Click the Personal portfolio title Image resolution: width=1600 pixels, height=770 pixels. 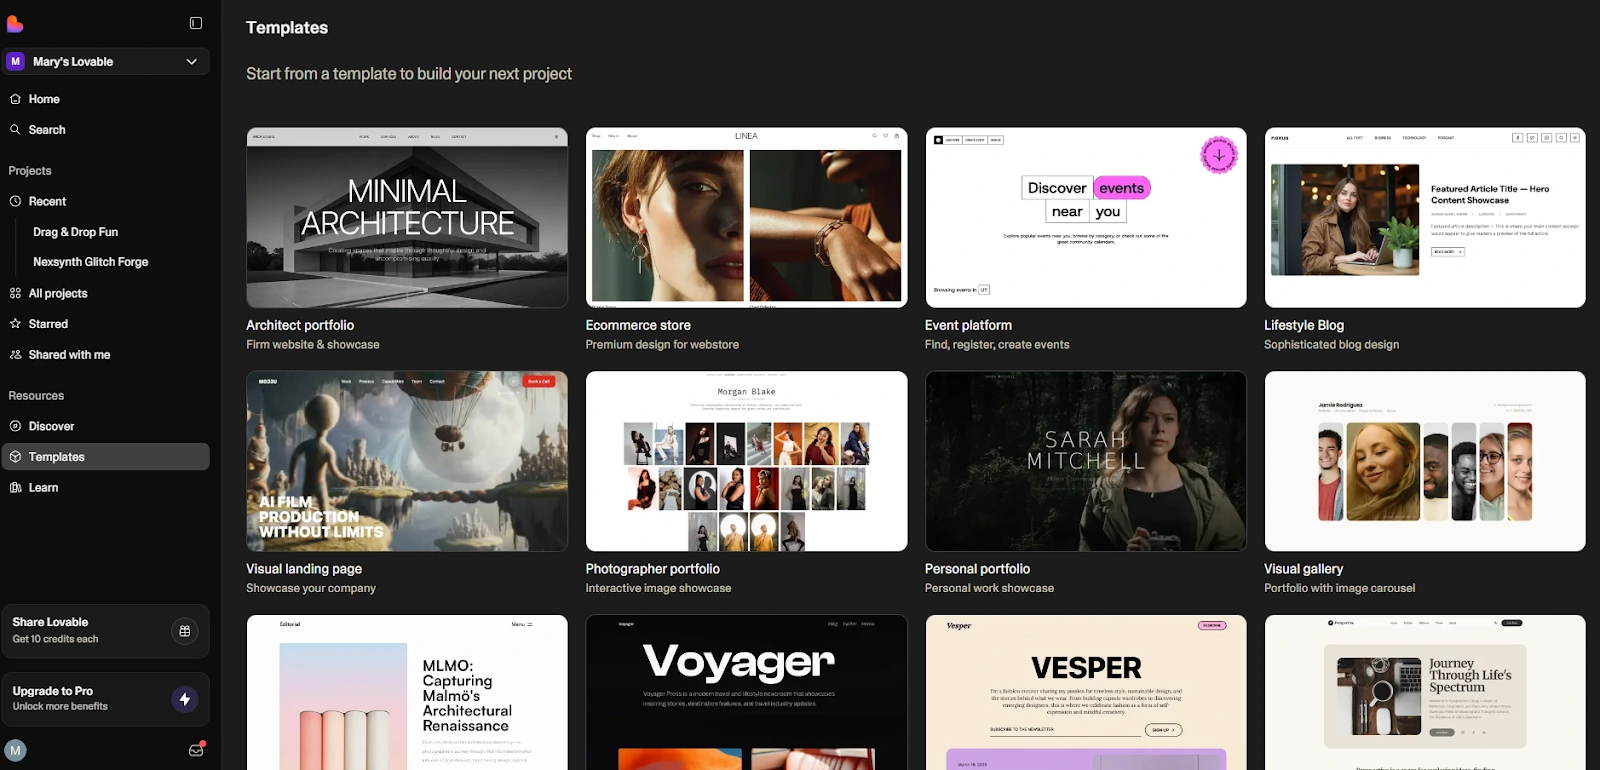(x=977, y=569)
